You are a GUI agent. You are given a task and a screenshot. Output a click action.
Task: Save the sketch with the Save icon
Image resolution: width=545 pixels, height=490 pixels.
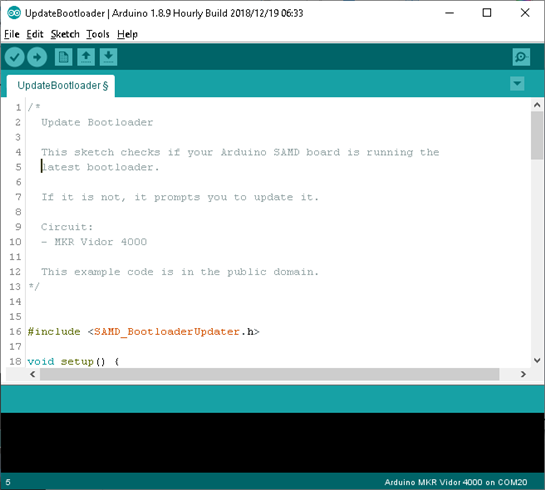pyautogui.click(x=108, y=57)
